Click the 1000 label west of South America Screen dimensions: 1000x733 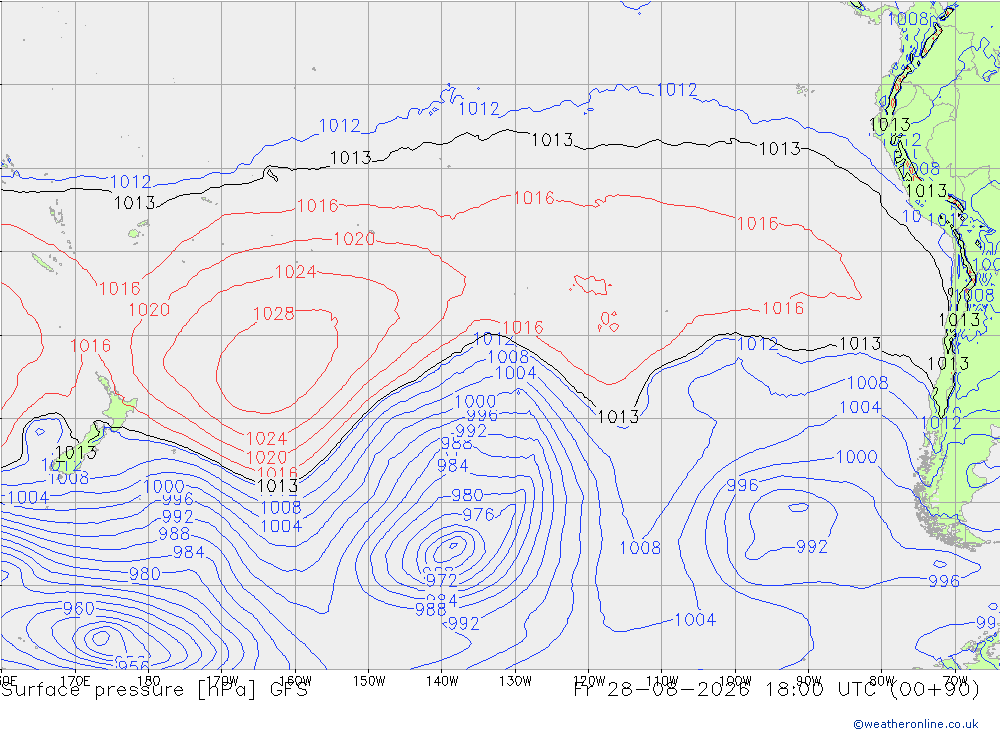click(x=856, y=457)
